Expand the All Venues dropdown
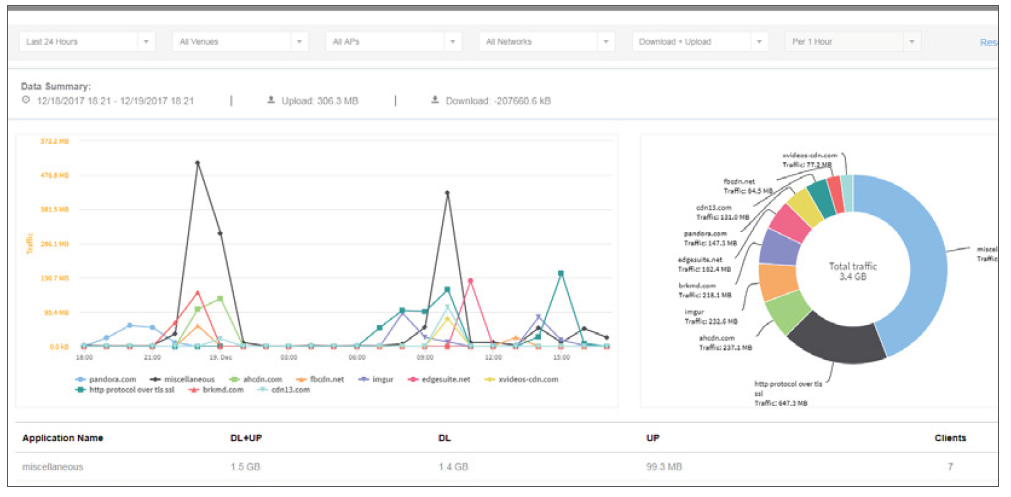This screenshot has width=1011, height=497. coord(239,42)
